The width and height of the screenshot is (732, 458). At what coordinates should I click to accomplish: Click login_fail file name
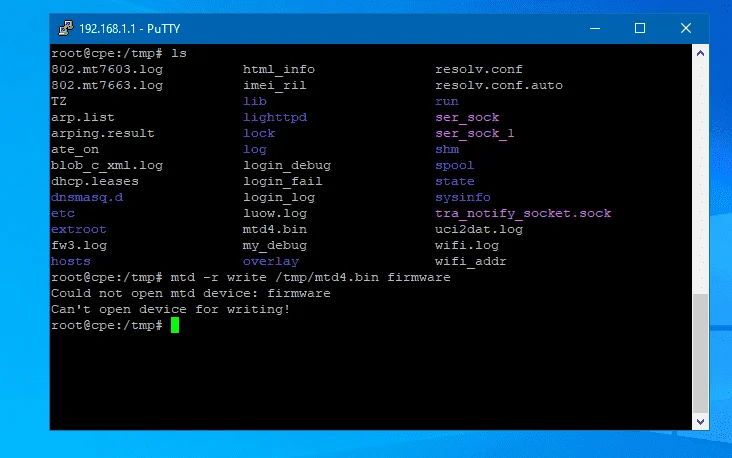point(283,181)
